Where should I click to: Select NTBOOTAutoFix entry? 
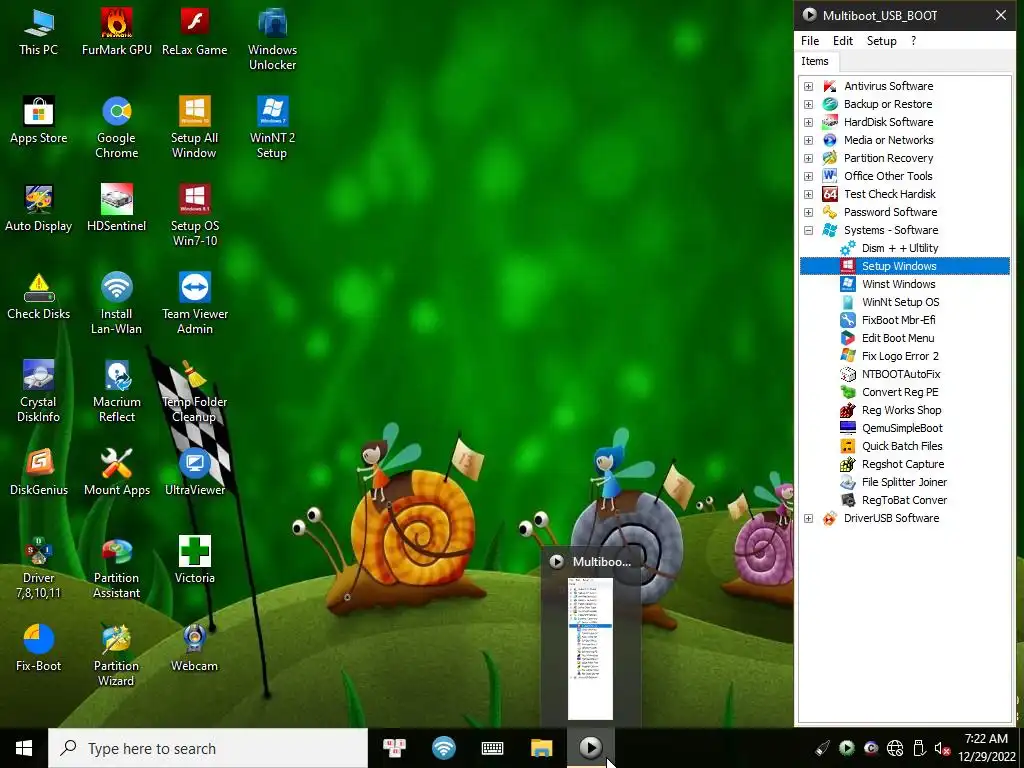click(901, 374)
